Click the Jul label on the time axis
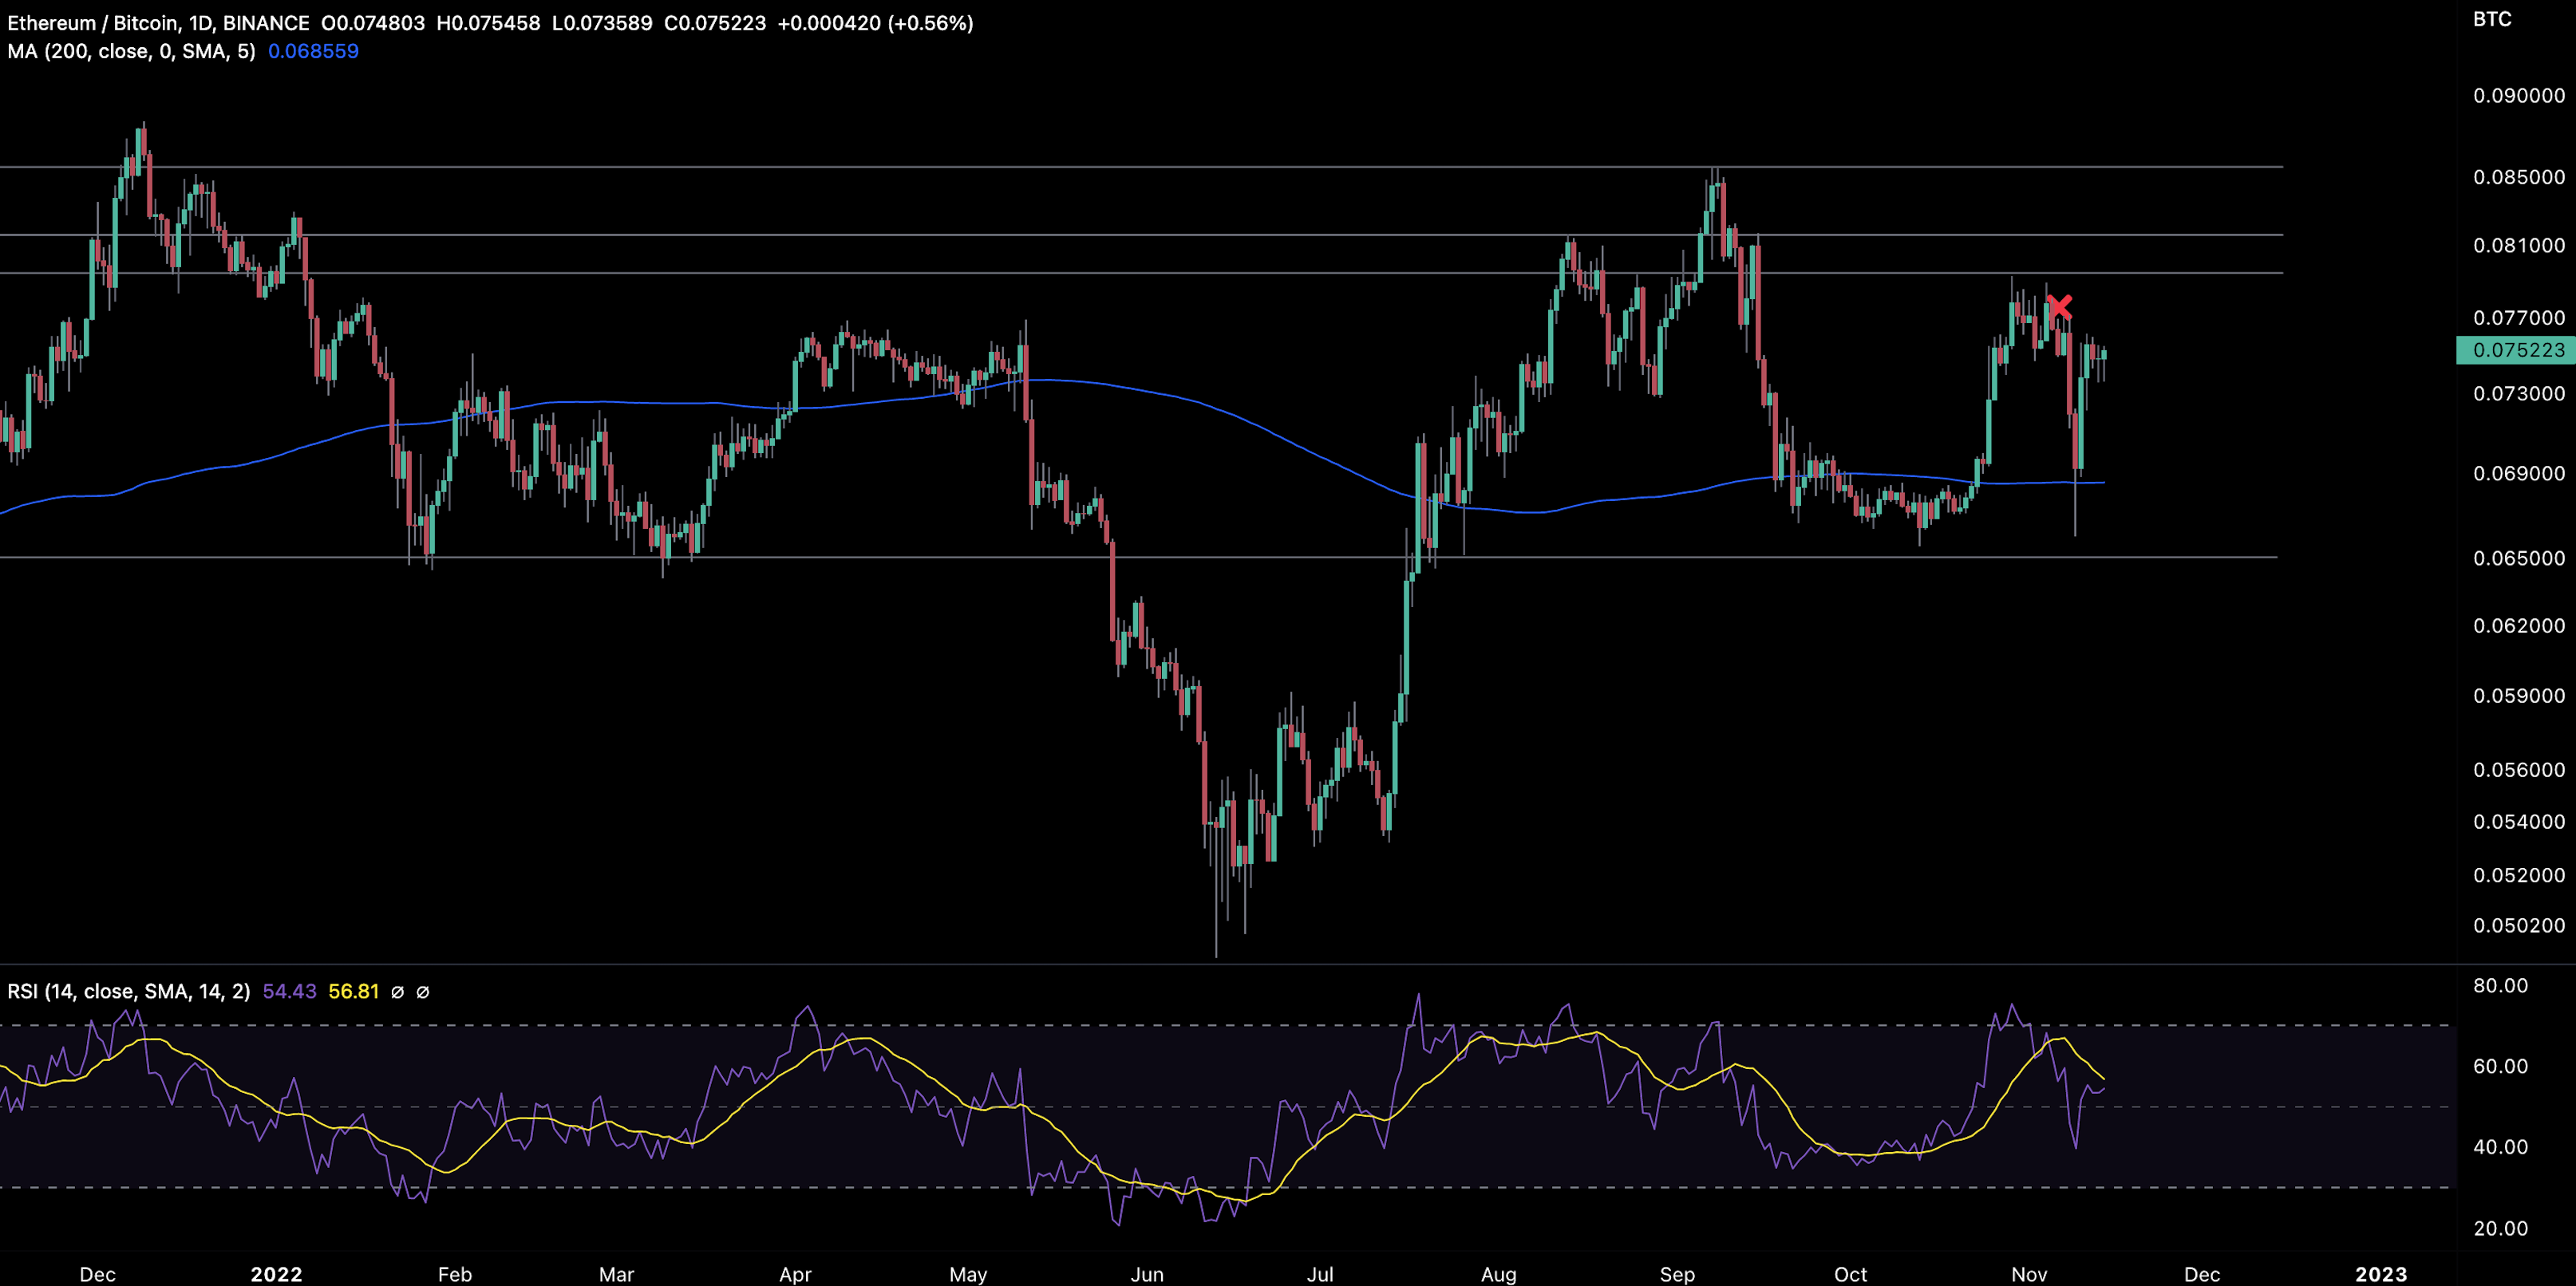 1320,1274
